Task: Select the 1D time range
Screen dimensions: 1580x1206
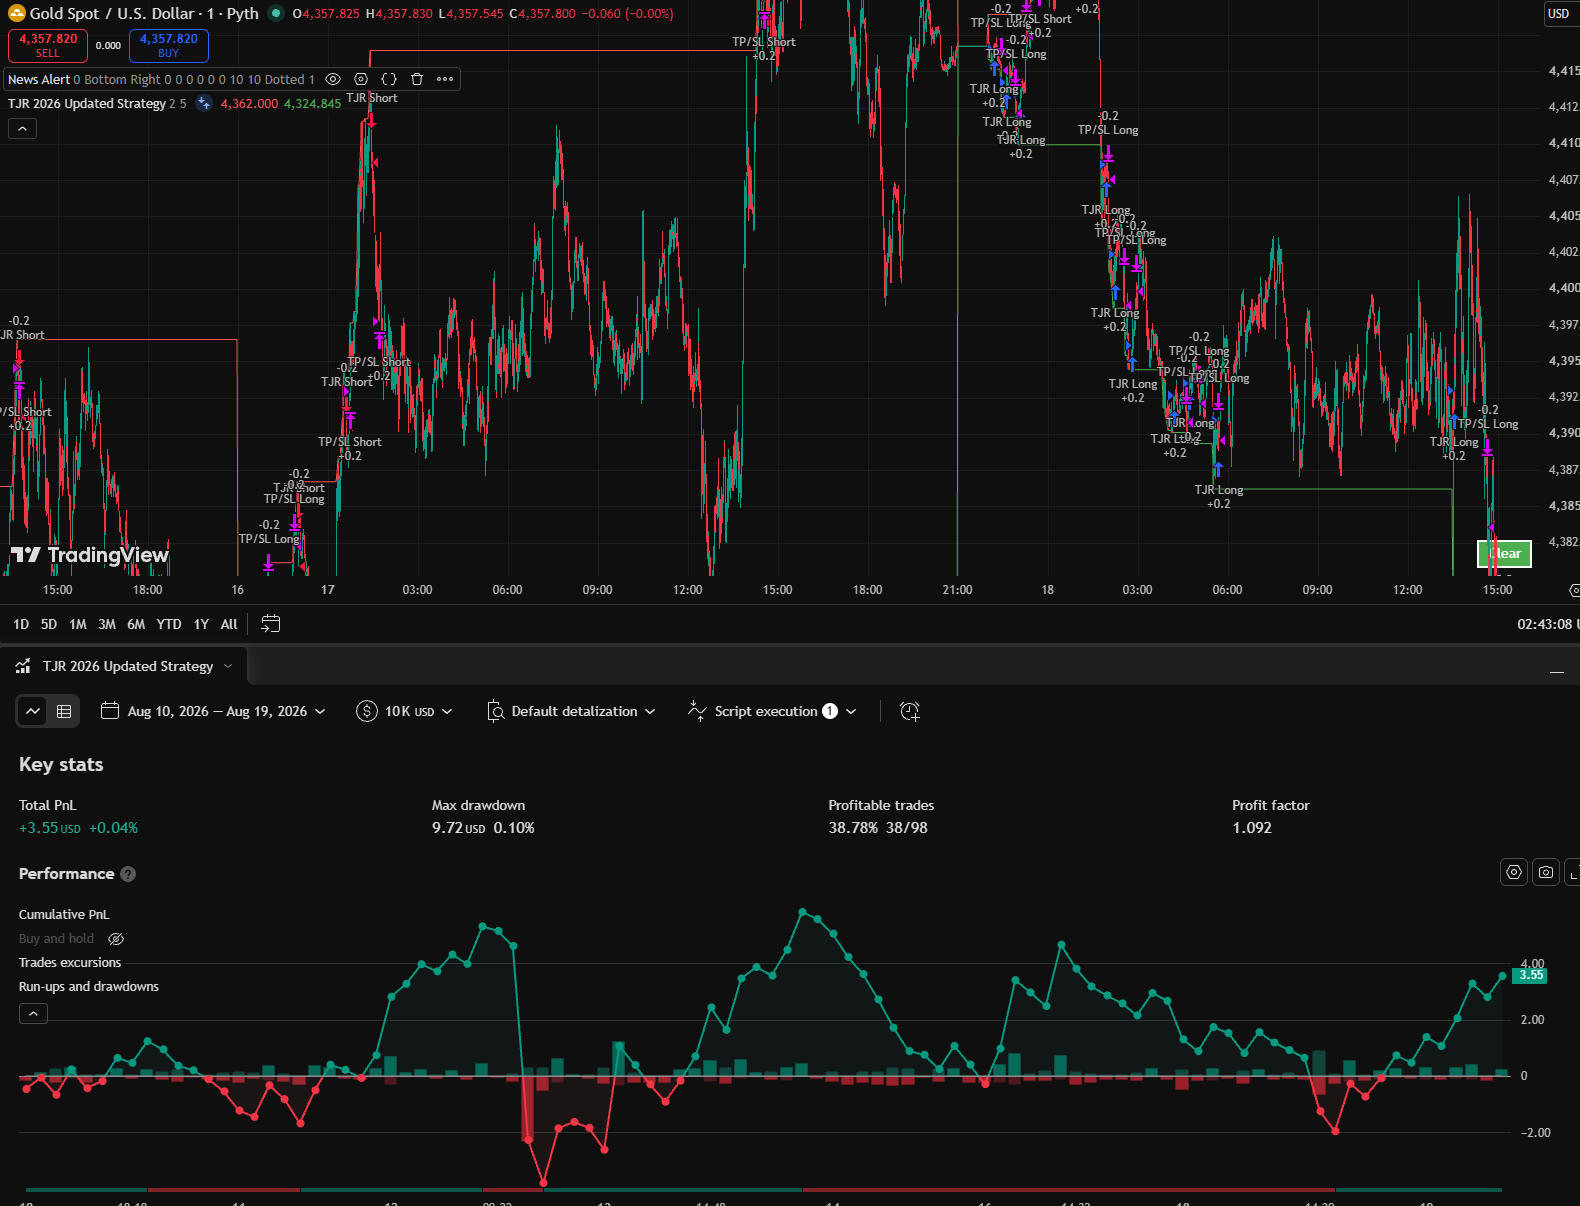Action: click(x=21, y=624)
